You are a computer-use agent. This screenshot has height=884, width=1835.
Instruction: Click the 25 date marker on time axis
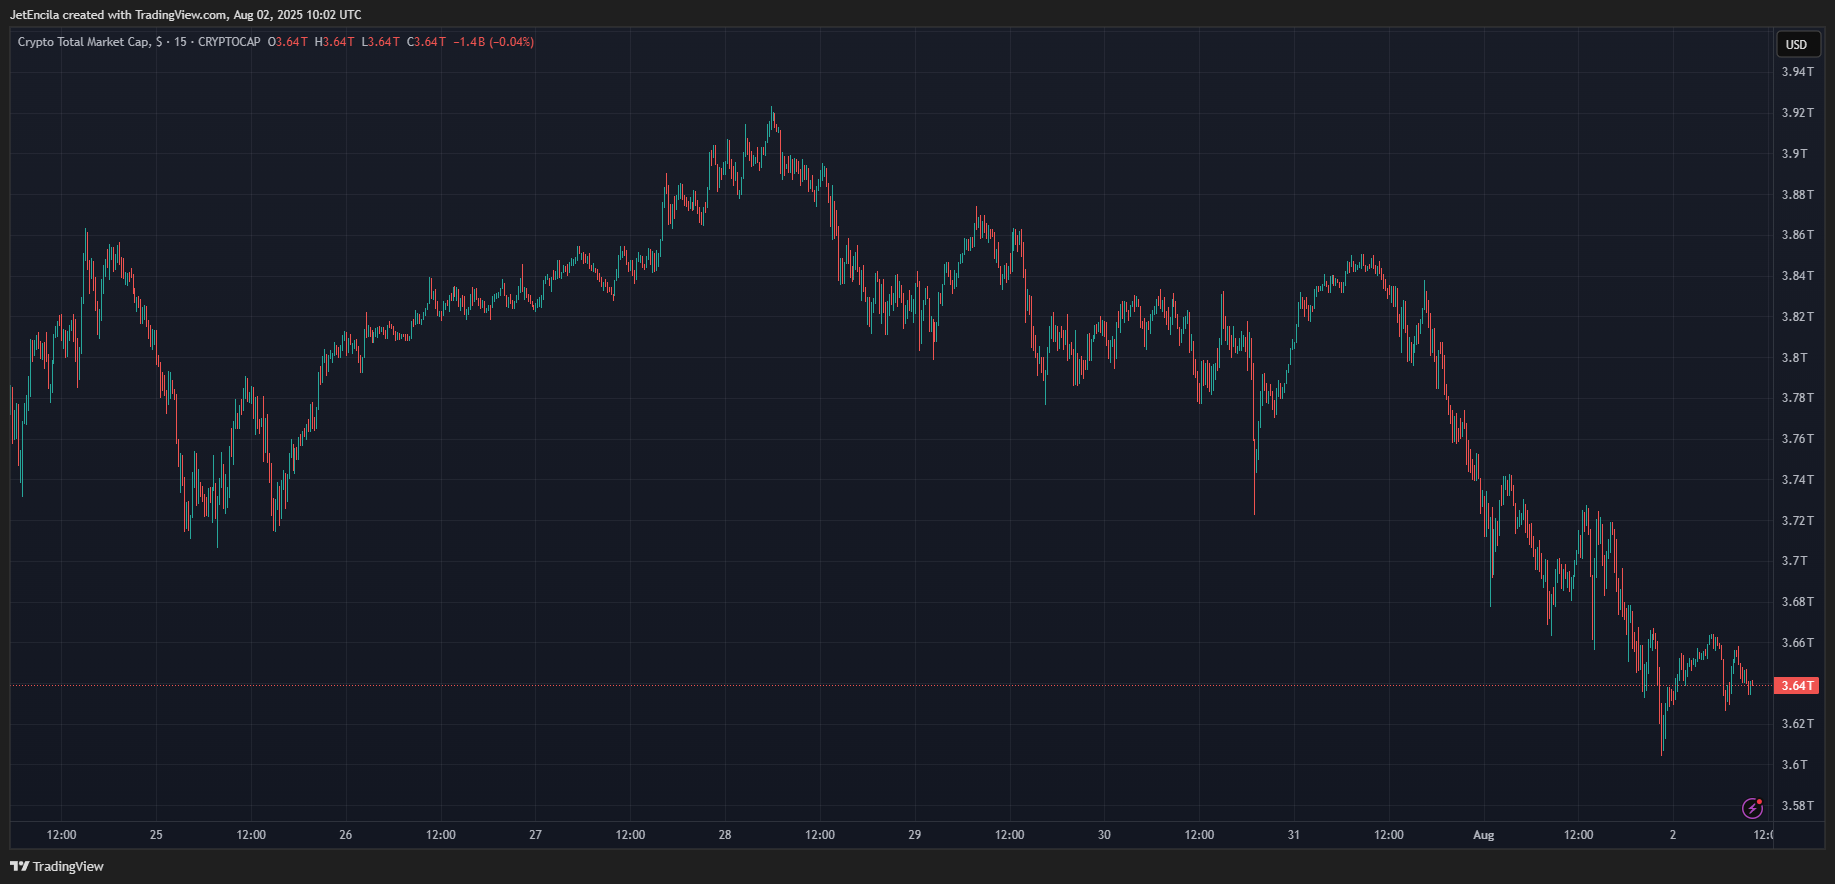point(156,835)
